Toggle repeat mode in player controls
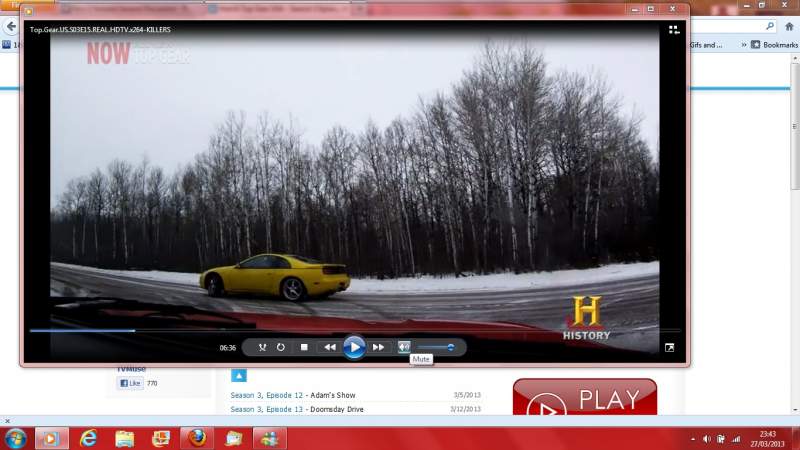Screen dimensions: 800x450 coord(281,347)
